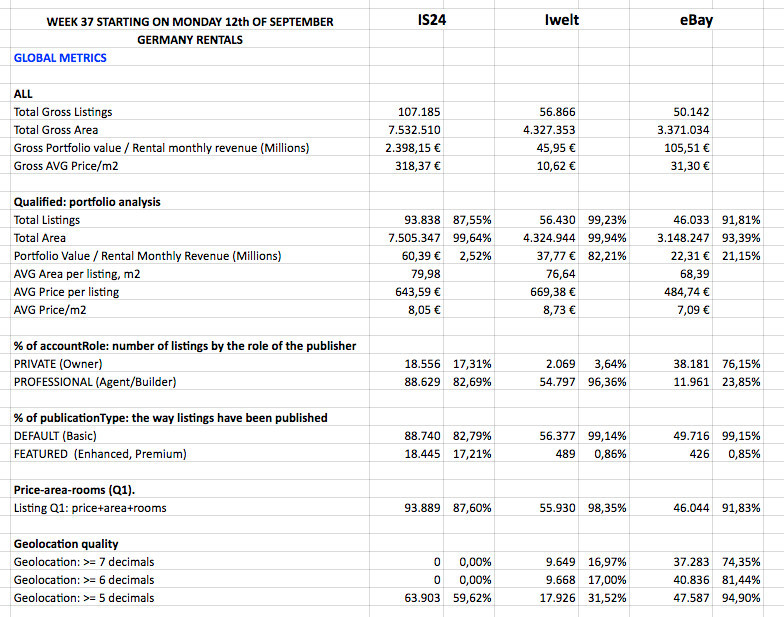784x617 pixels.
Task: Select the 'Price-area-rooms (Q1).' heading
Action: (74, 490)
